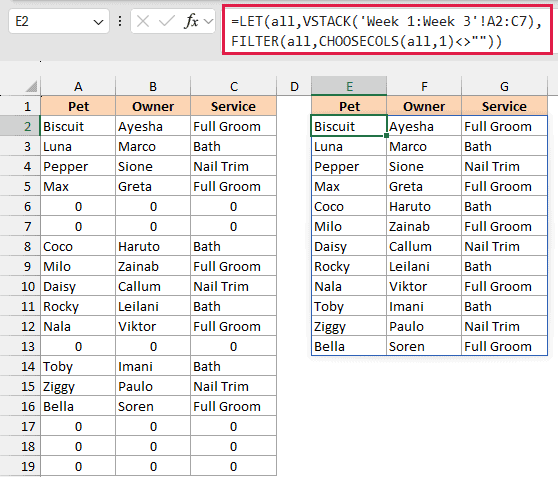The image size is (558, 477).
Task: Select cell B9 containing Zainab
Action: coord(153,266)
